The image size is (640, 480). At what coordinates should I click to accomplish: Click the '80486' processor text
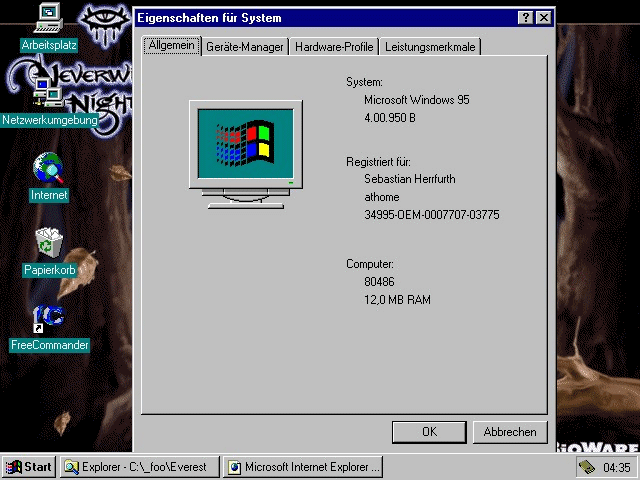tap(379, 282)
